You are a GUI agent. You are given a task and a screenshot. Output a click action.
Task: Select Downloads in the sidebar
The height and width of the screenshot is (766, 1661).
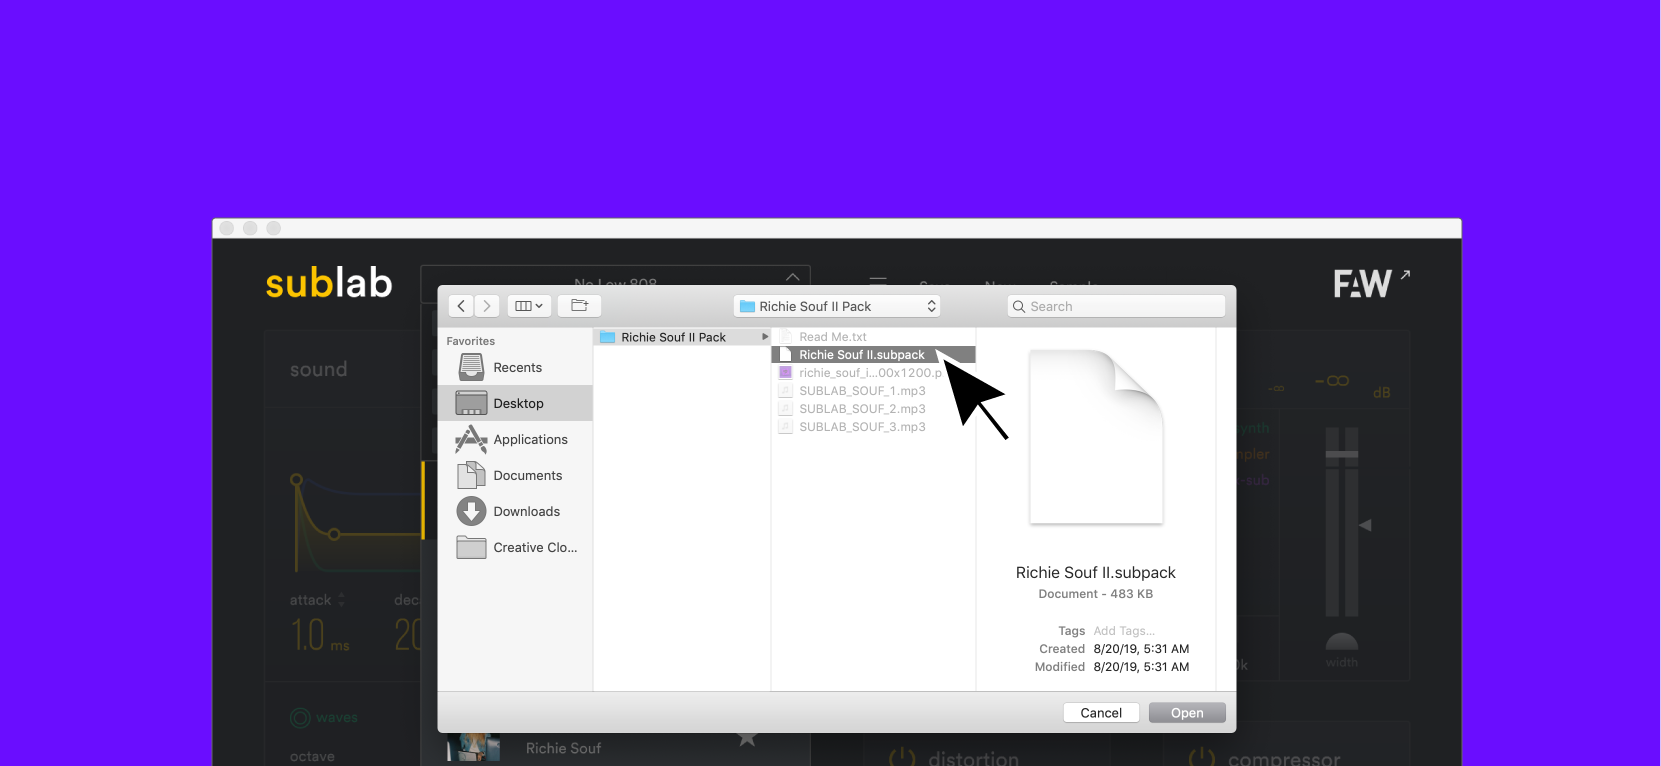tap(516, 512)
